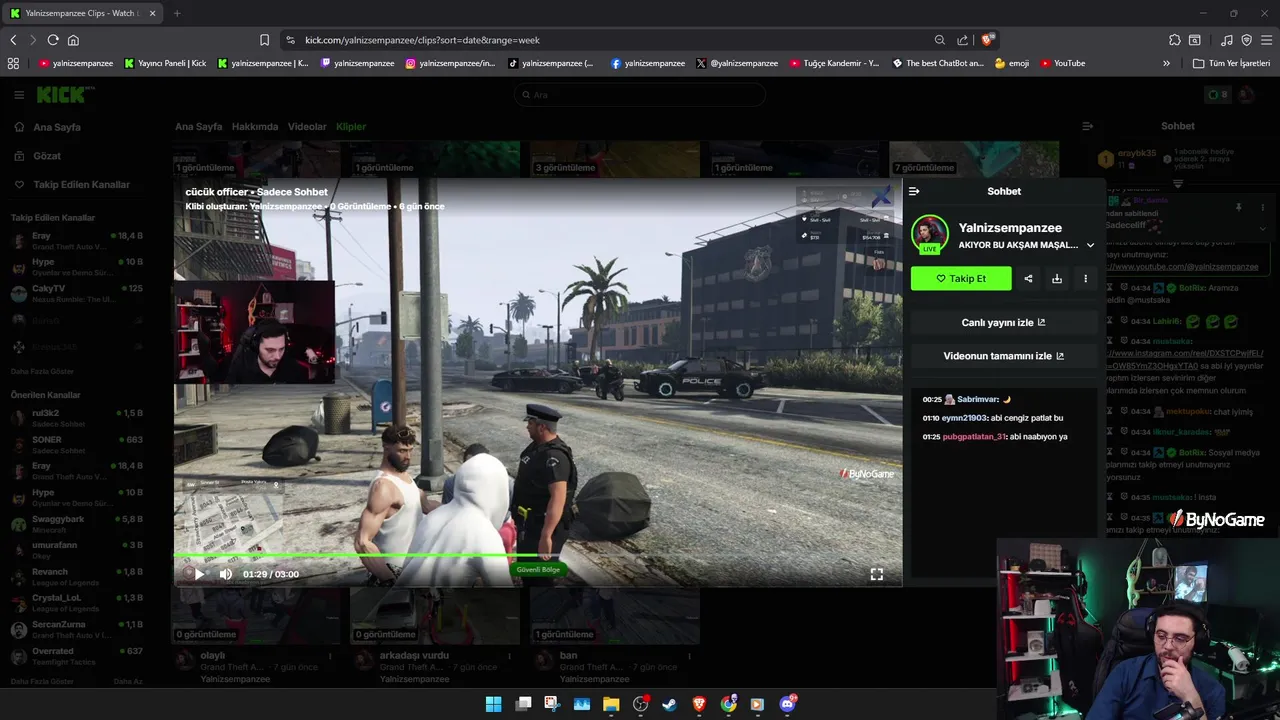1280x720 pixels.
Task: Go back with browser back arrow
Action: click(x=13, y=40)
